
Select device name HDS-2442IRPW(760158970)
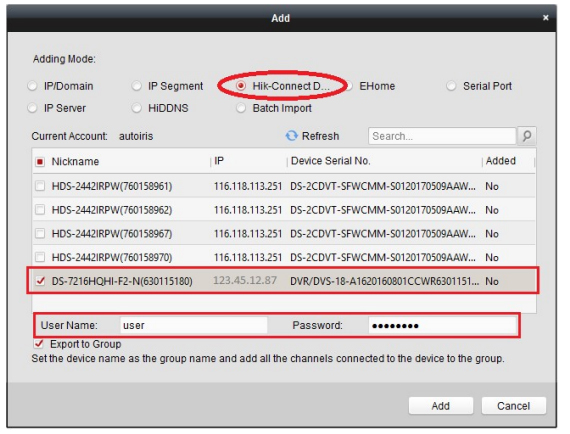[112, 257]
